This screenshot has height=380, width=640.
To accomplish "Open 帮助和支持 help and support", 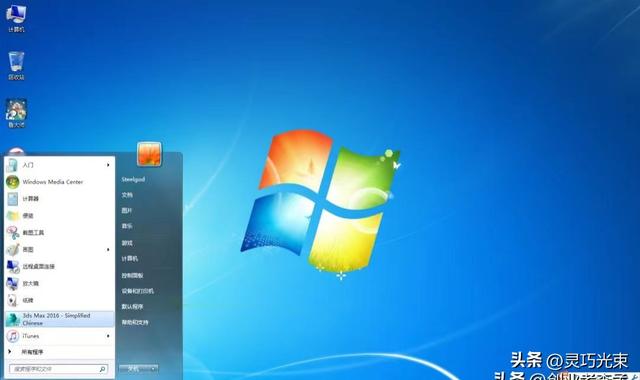I will [x=135, y=322].
